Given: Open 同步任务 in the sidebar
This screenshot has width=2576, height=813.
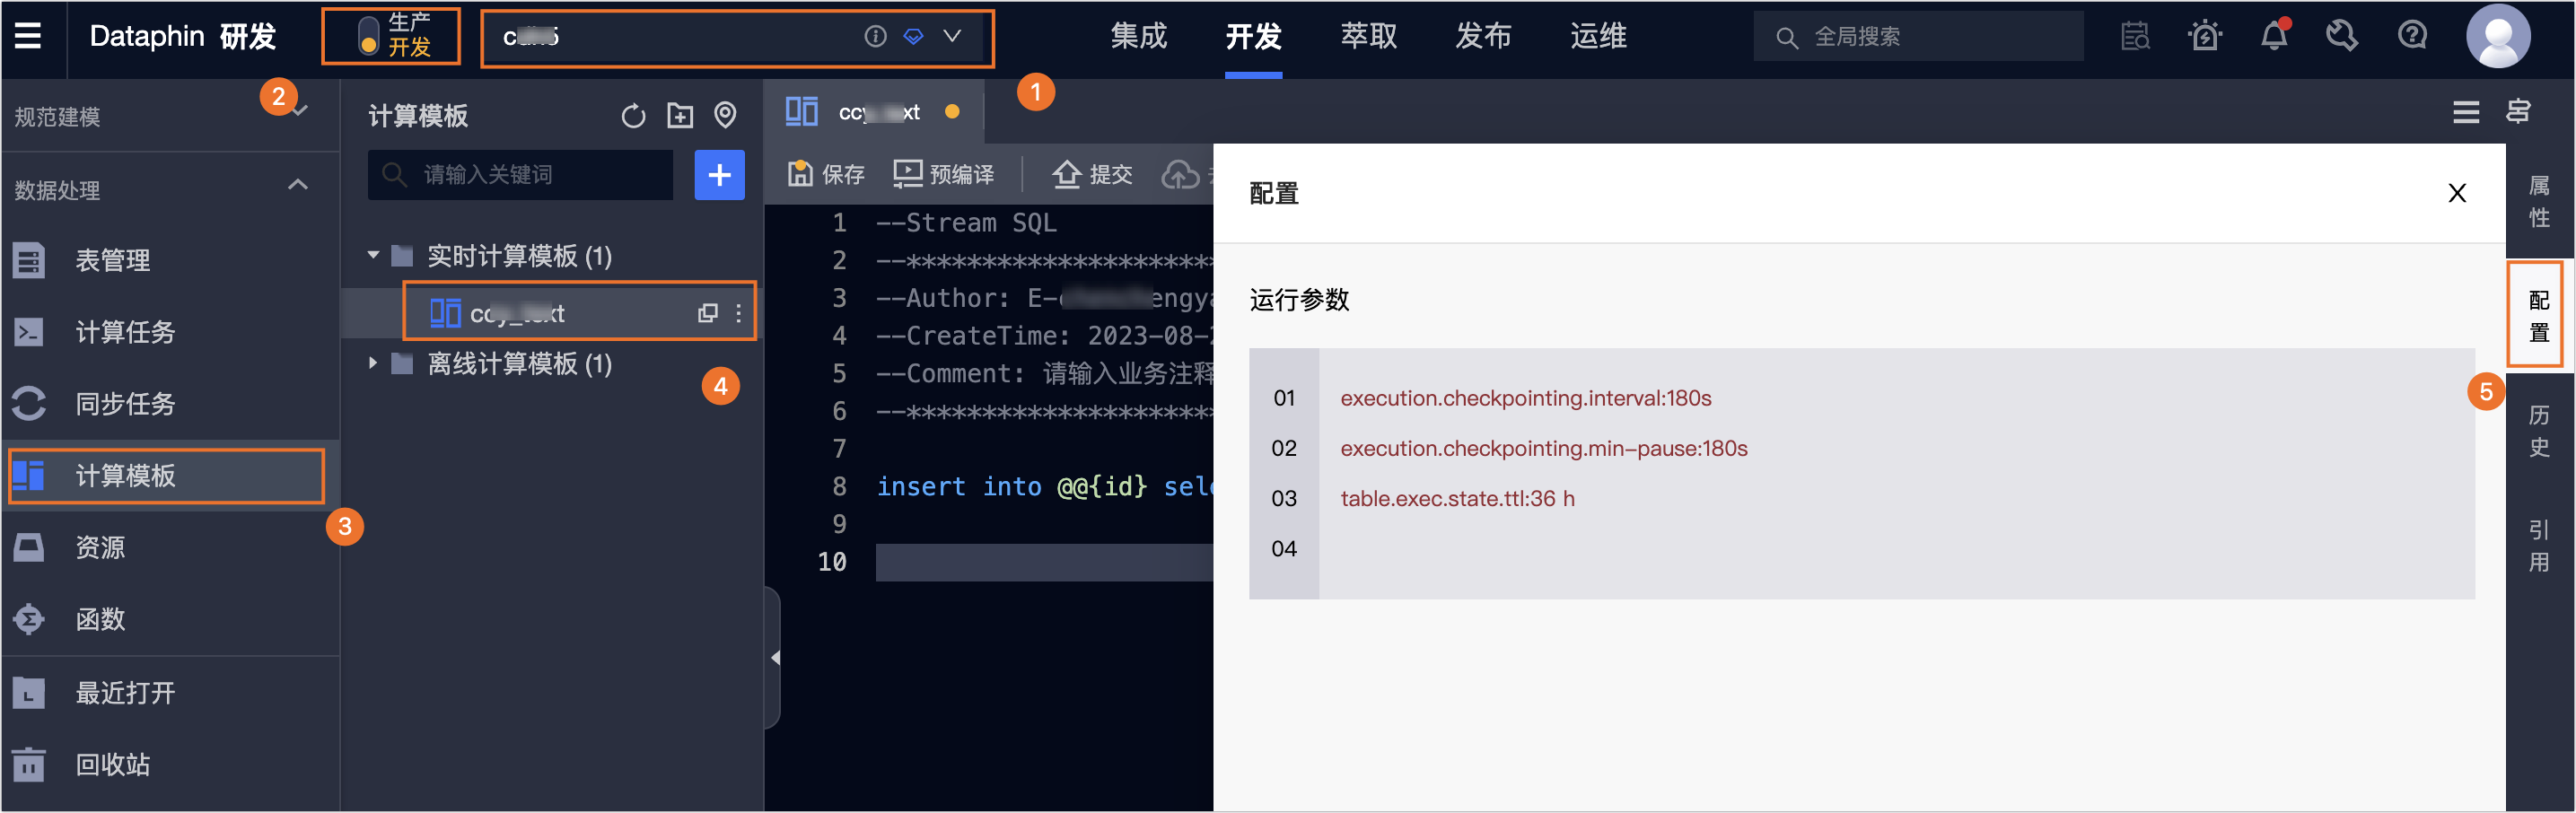Looking at the screenshot, I should coord(170,404).
